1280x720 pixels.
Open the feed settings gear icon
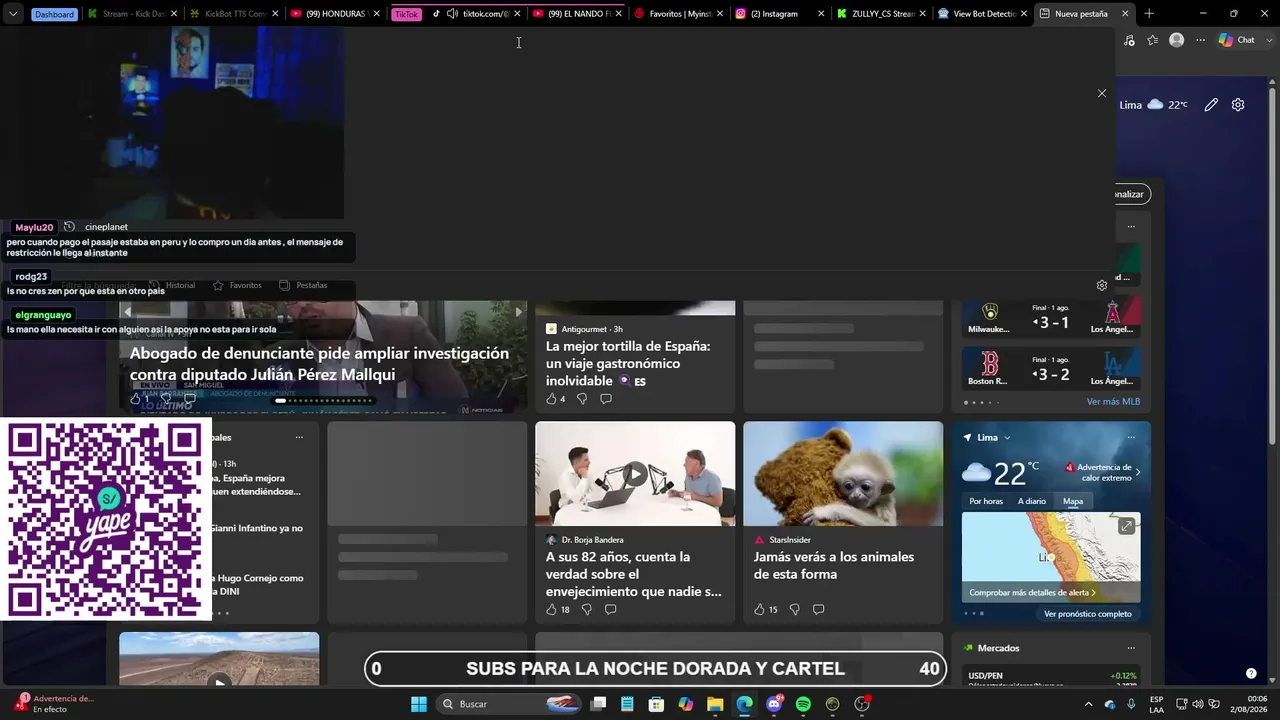[x=1102, y=285]
